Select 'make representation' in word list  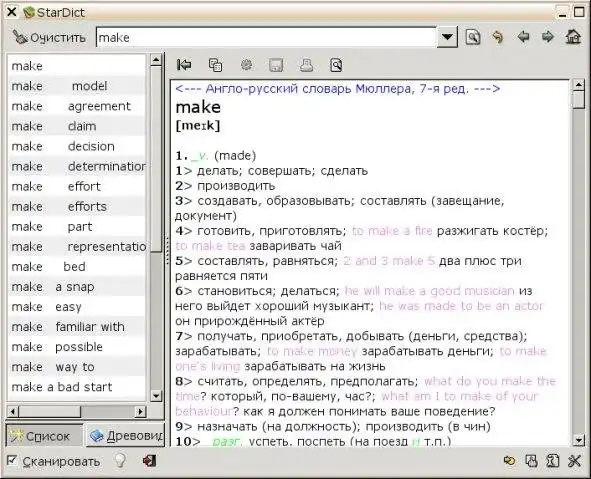pos(77,246)
